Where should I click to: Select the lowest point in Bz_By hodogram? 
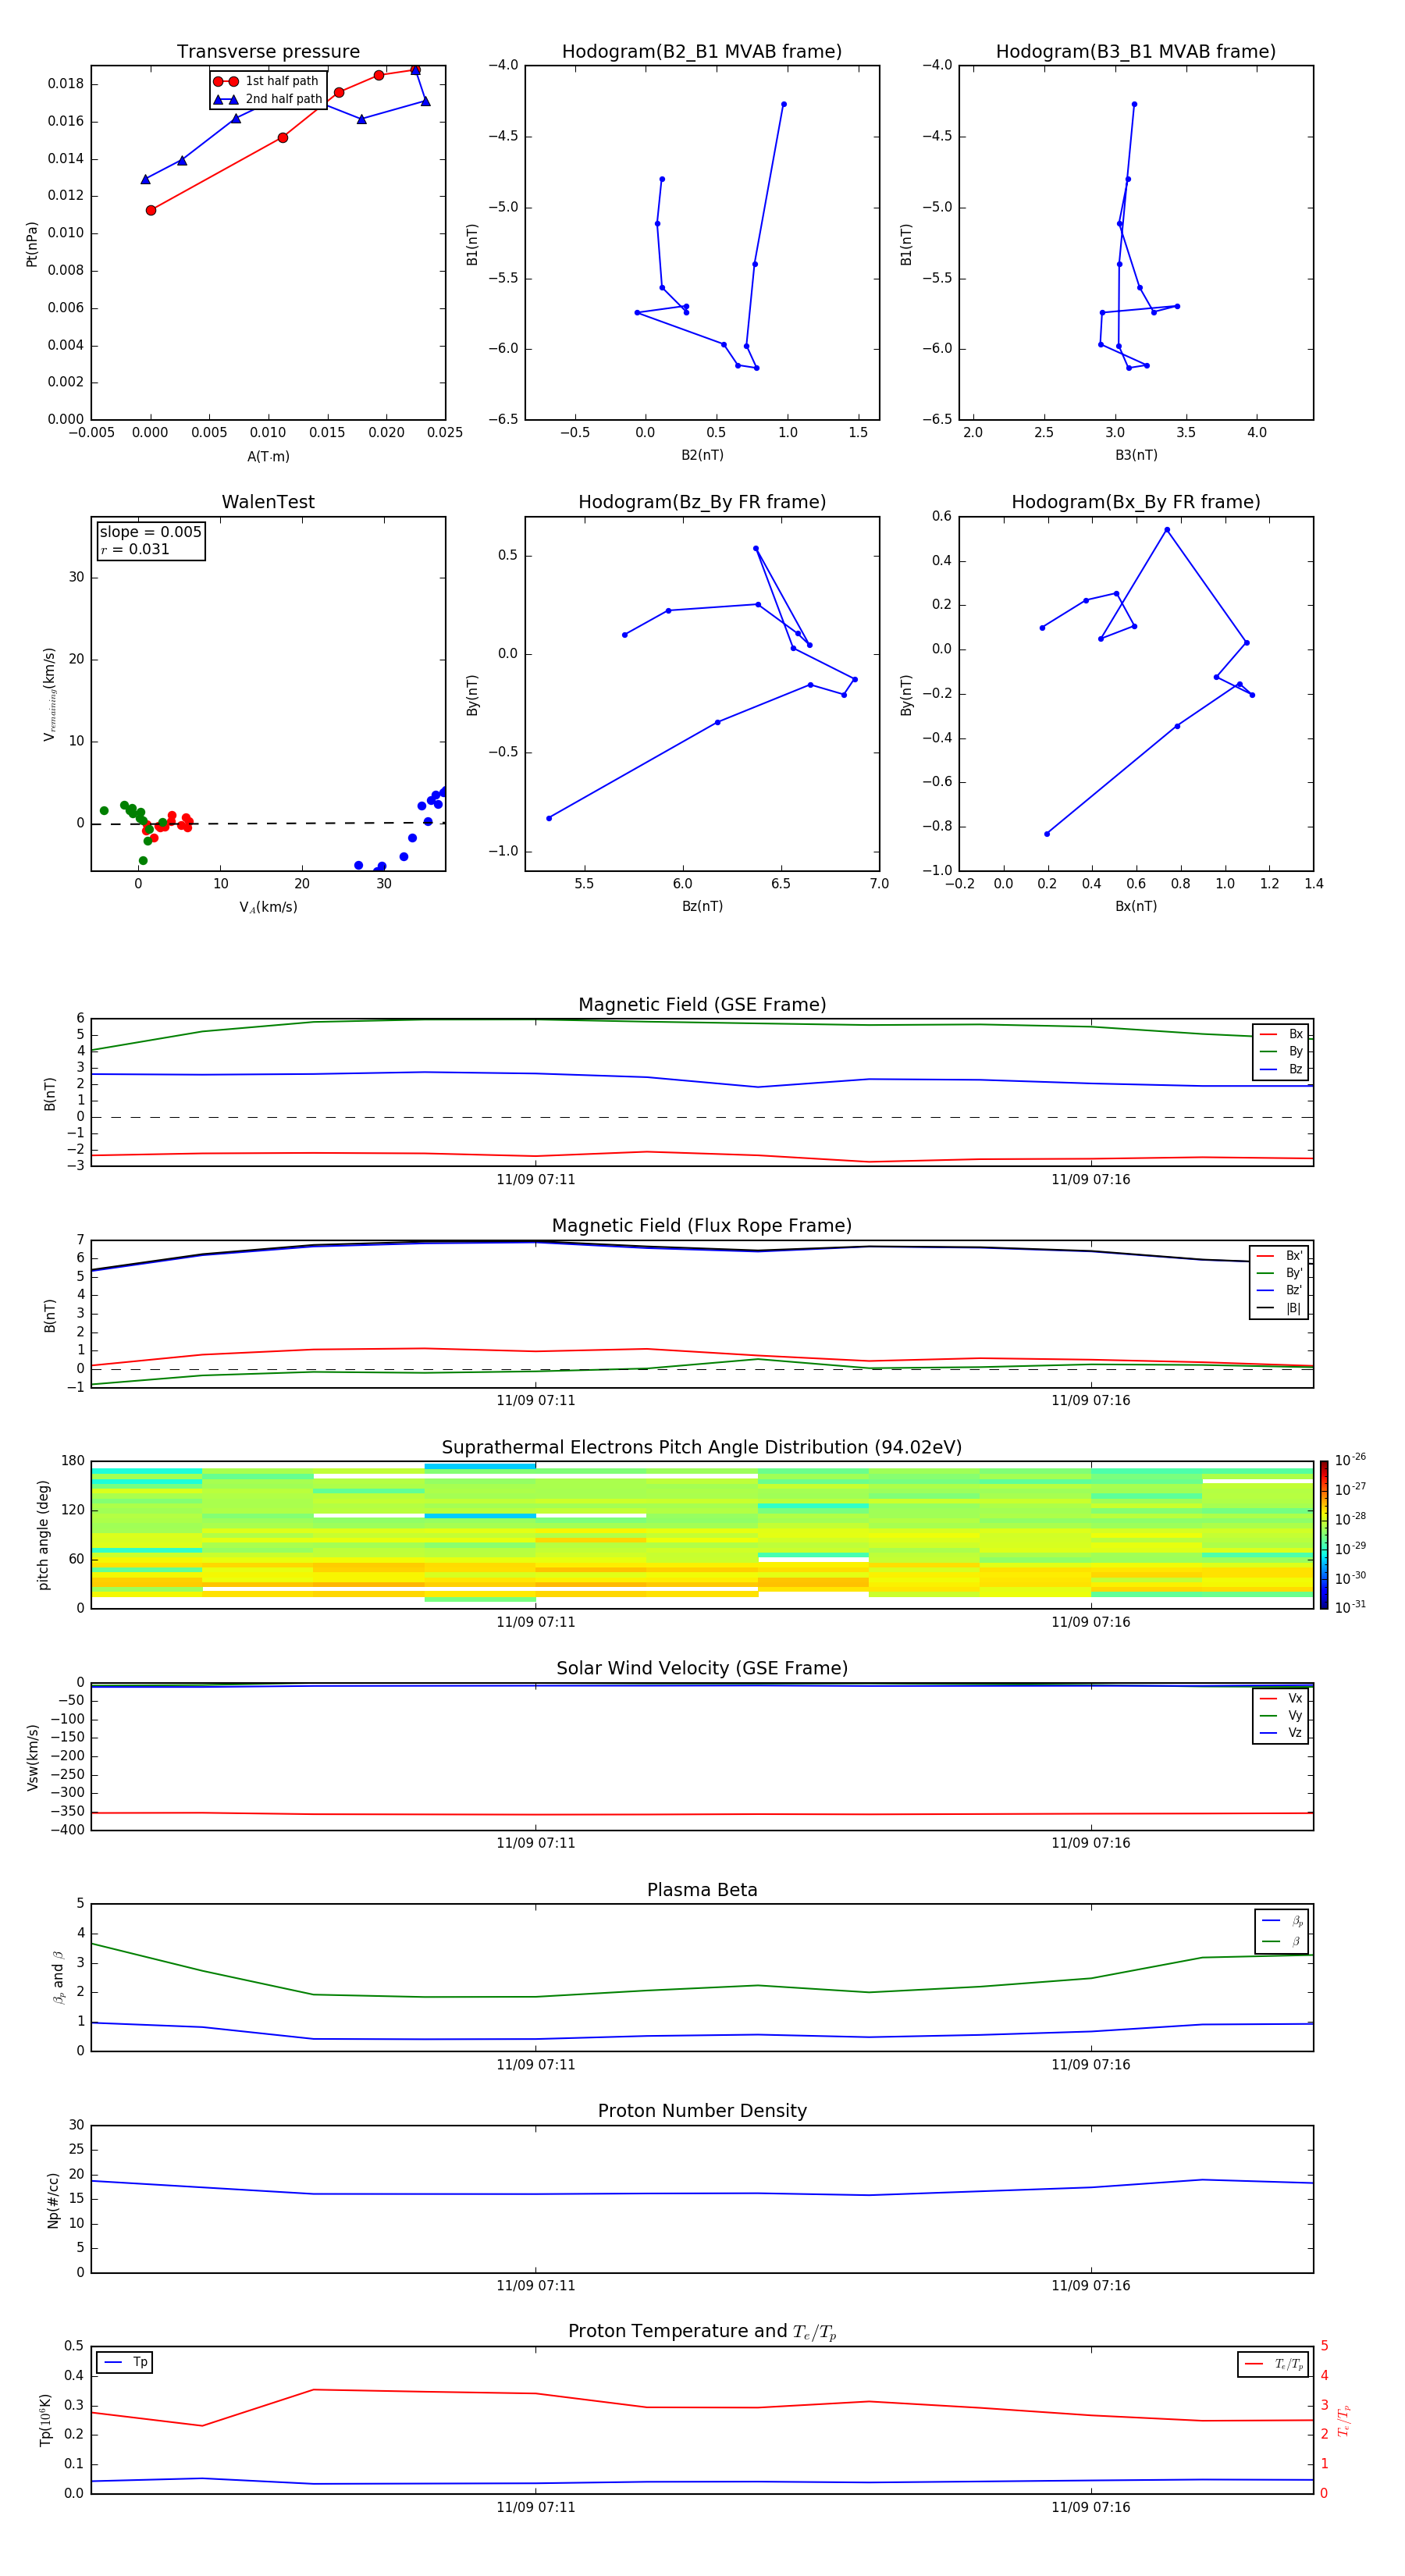pyautogui.click(x=548, y=818)
